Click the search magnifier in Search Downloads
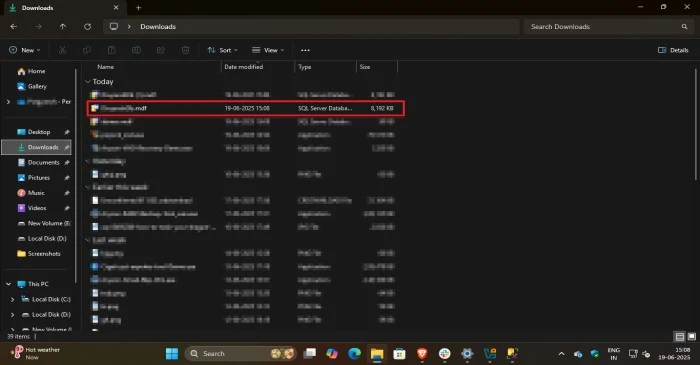 [x=684, y=27]
